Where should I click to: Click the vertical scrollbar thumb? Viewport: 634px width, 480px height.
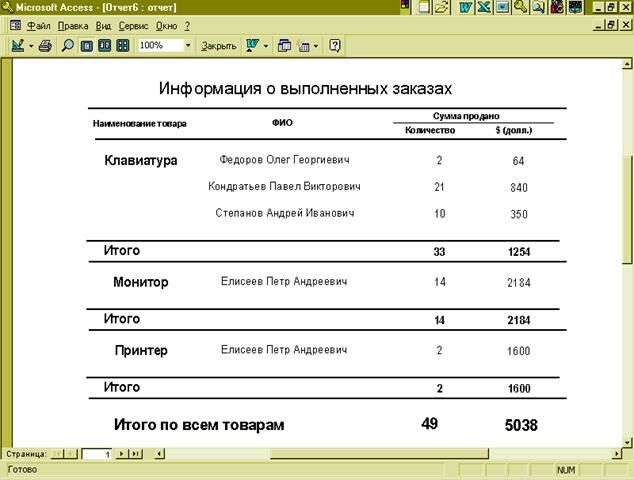click(627, 210)
